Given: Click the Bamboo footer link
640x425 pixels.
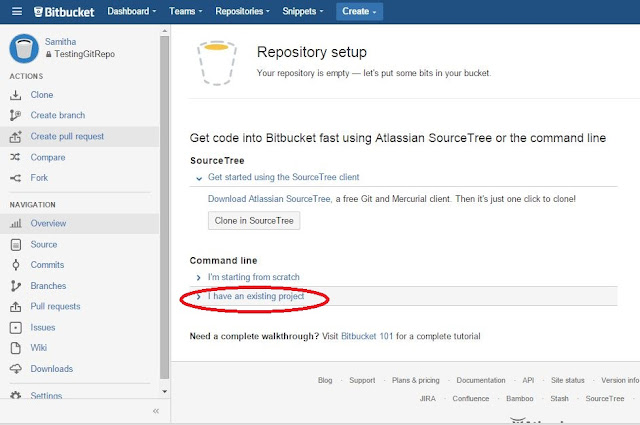Looking at the screenshot, I should click(520, 398).
